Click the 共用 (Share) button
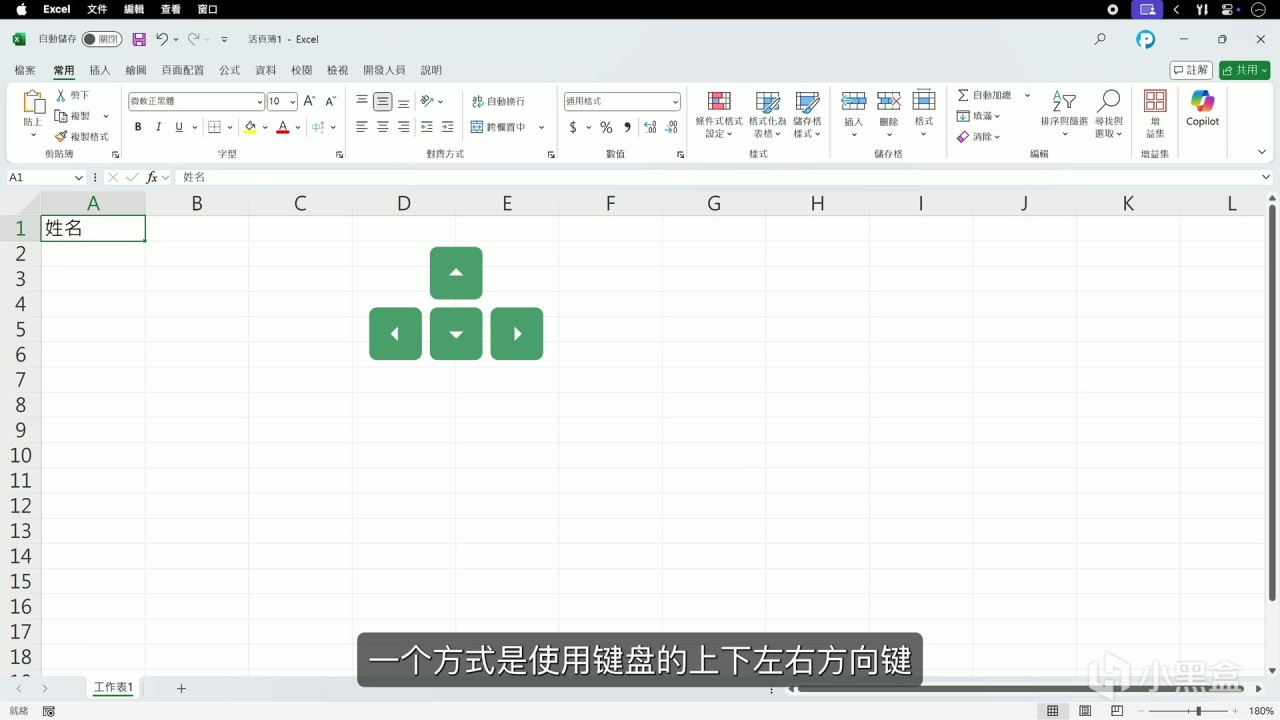This screenshot has width=1280, height=720. point(1244,70)
